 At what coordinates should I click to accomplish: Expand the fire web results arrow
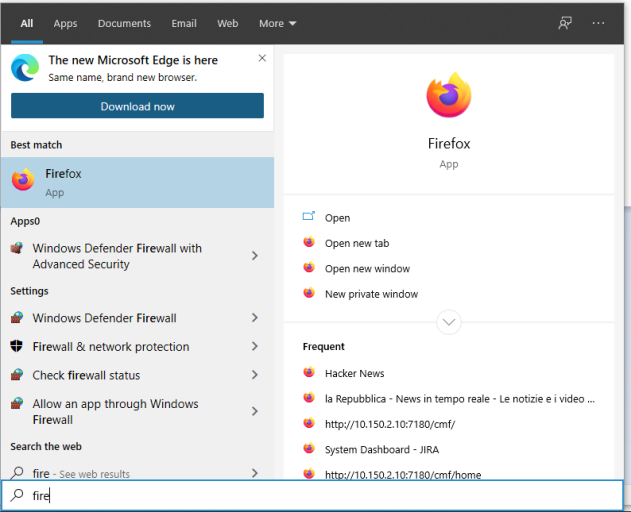[254, 473]
